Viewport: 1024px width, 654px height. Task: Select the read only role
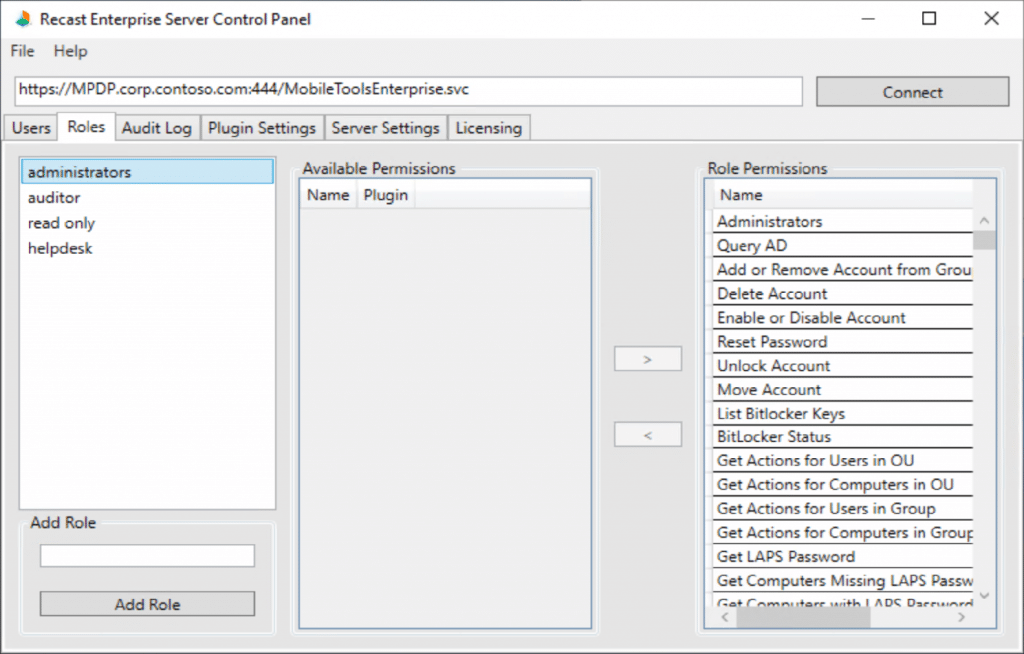[148, 223]
